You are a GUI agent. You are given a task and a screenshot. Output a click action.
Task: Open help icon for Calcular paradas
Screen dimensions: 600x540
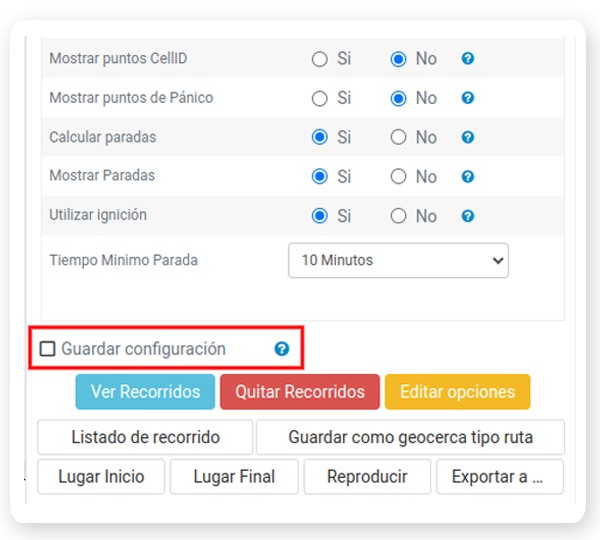(468, 137)
